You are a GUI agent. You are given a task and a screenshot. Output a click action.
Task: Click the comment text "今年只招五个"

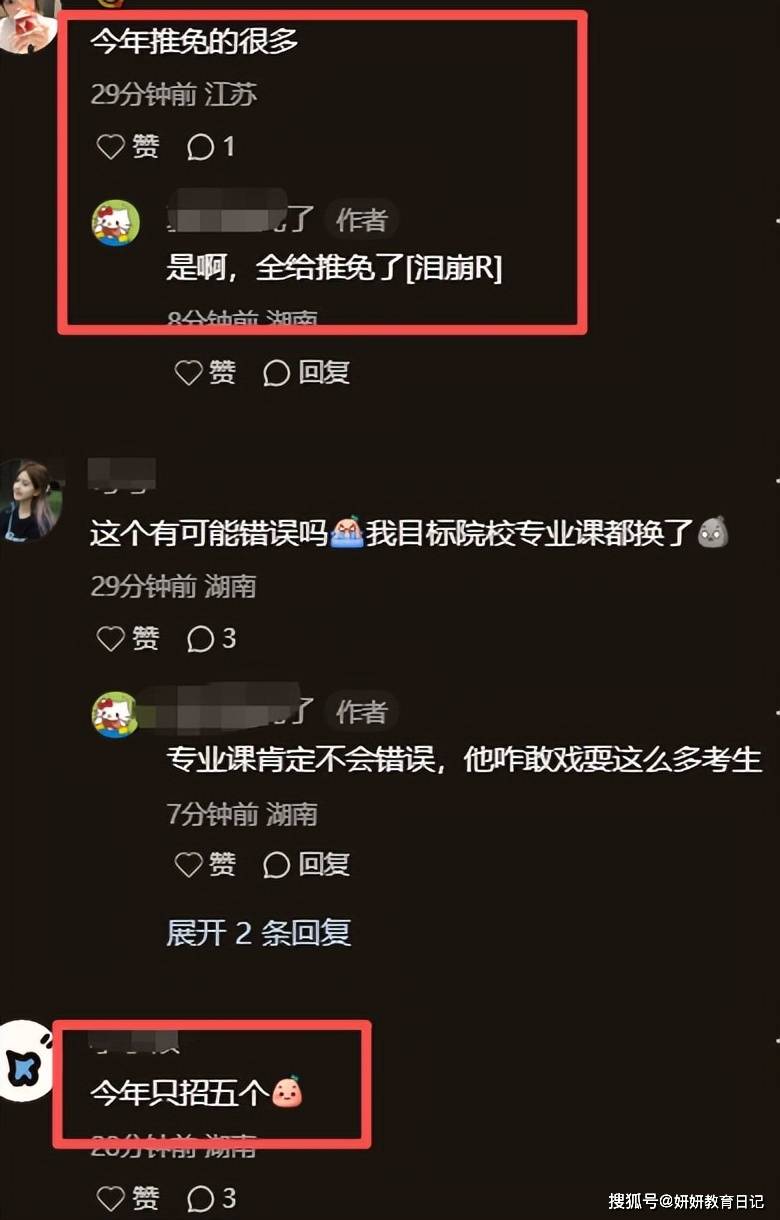click(181, 1091)
